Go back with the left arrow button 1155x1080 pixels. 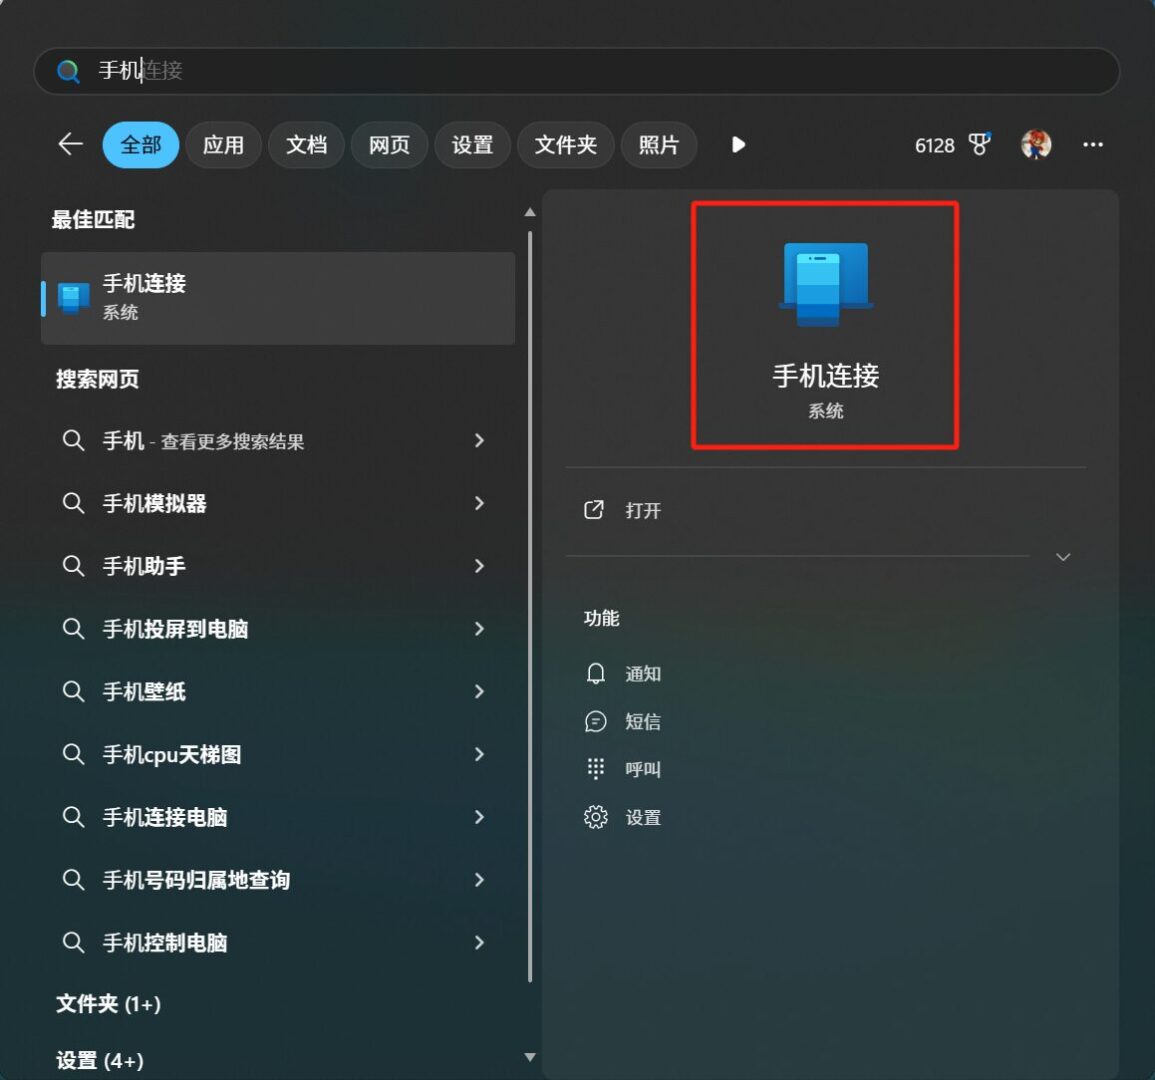click(x=71, y=144)
